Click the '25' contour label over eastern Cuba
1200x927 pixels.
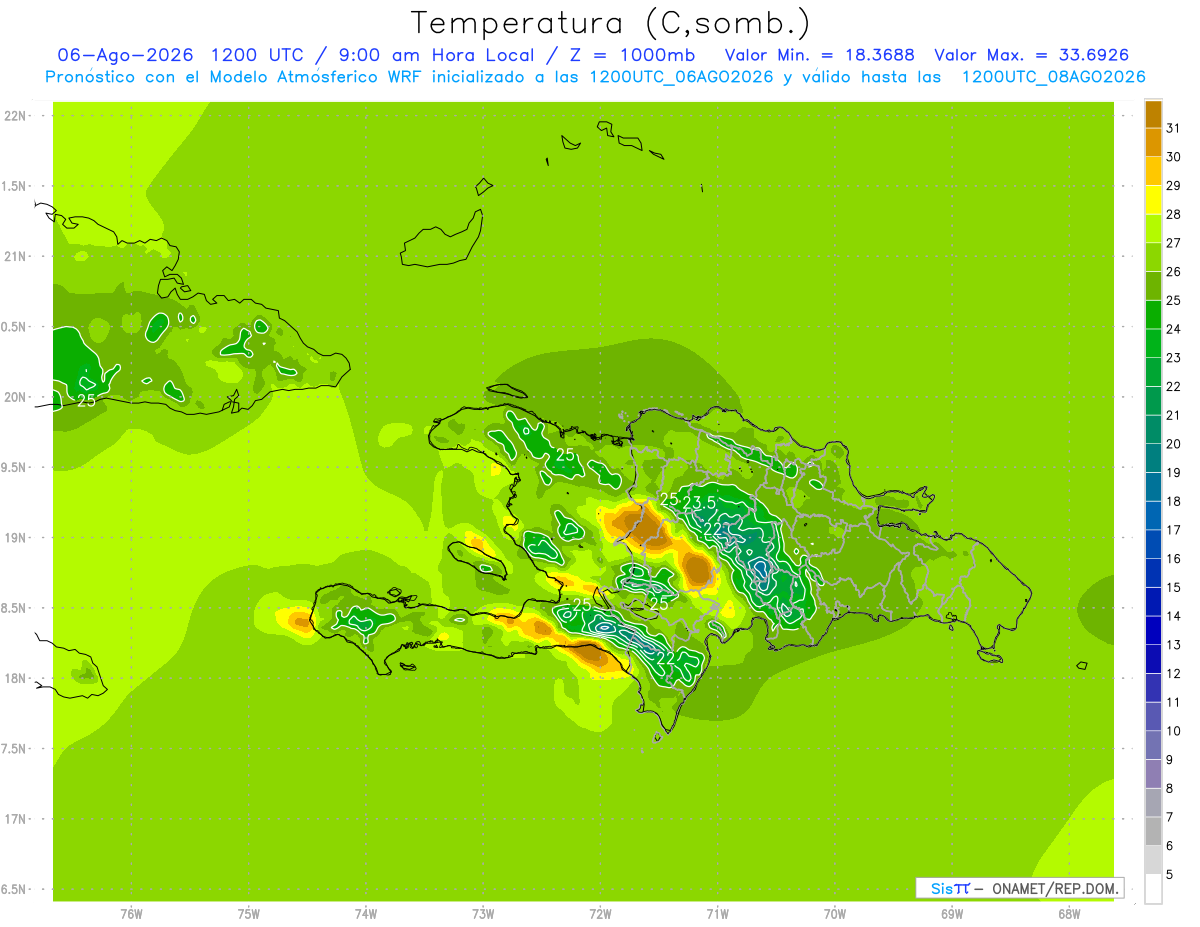(87, 400)
